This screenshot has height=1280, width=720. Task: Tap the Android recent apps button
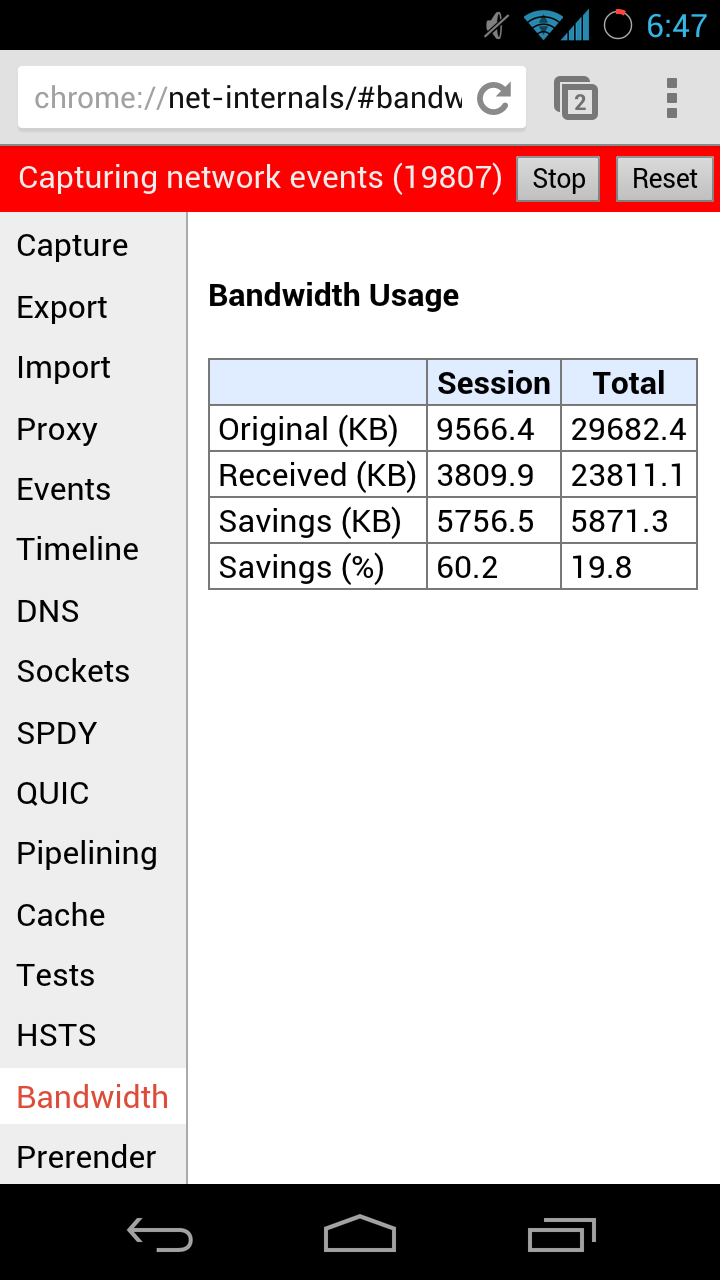tap(561, 1234)
